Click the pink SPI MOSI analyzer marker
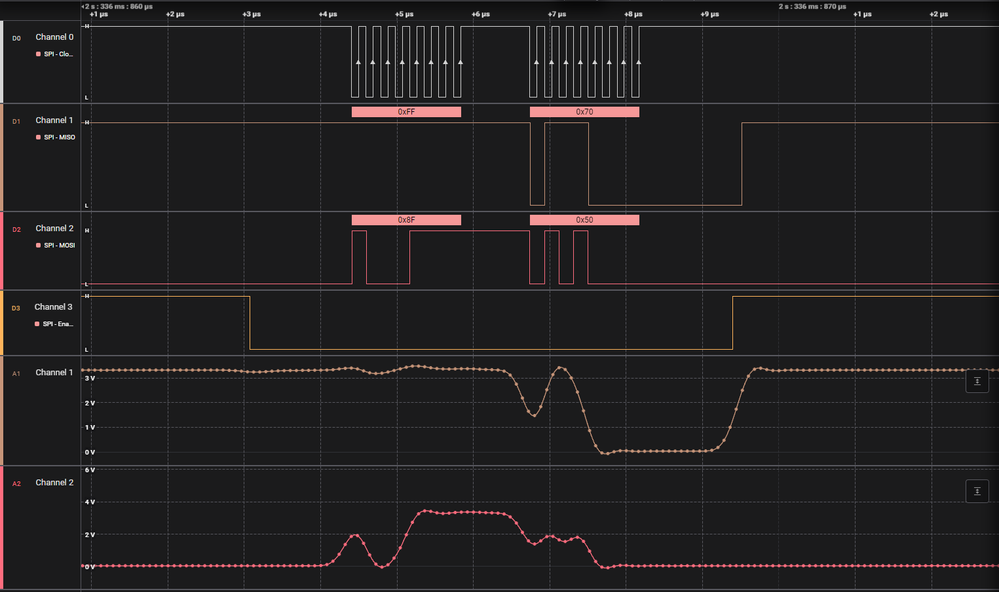 [38, 245]
